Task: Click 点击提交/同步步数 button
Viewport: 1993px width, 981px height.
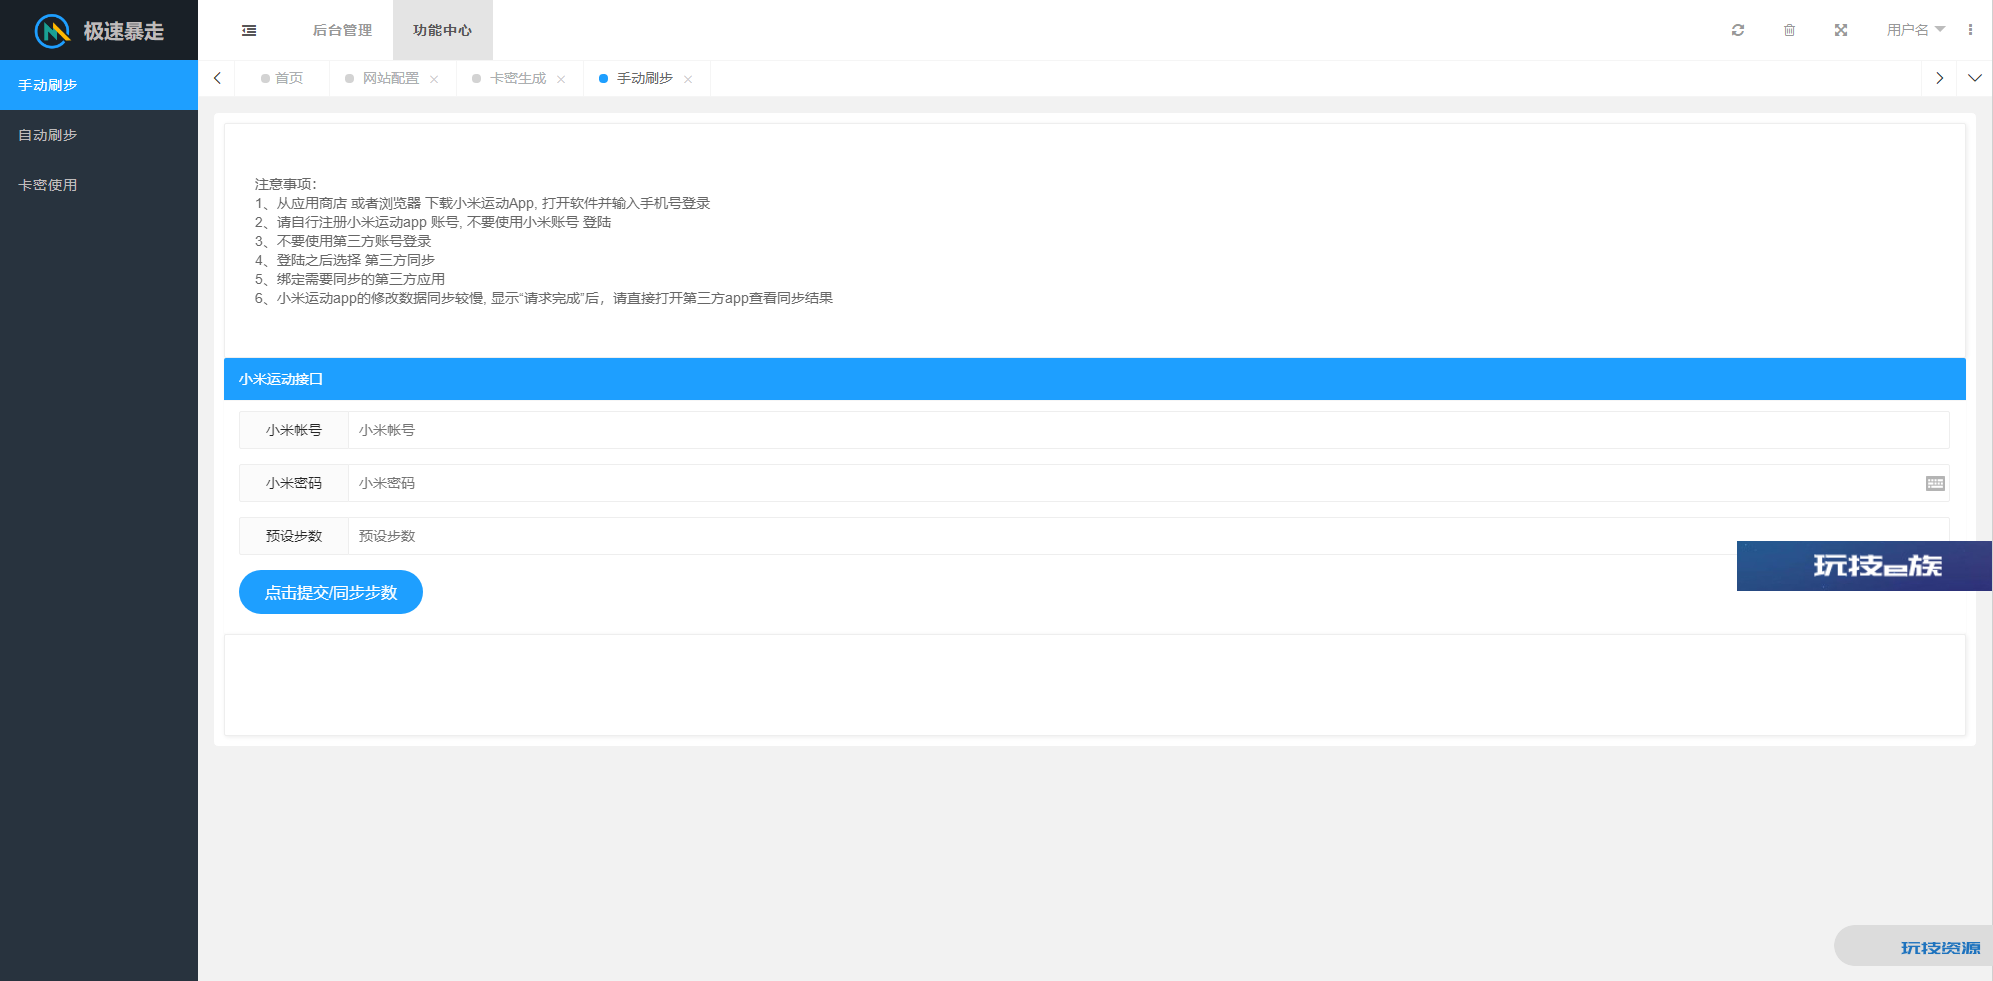Action: click(x=331, y=592)
